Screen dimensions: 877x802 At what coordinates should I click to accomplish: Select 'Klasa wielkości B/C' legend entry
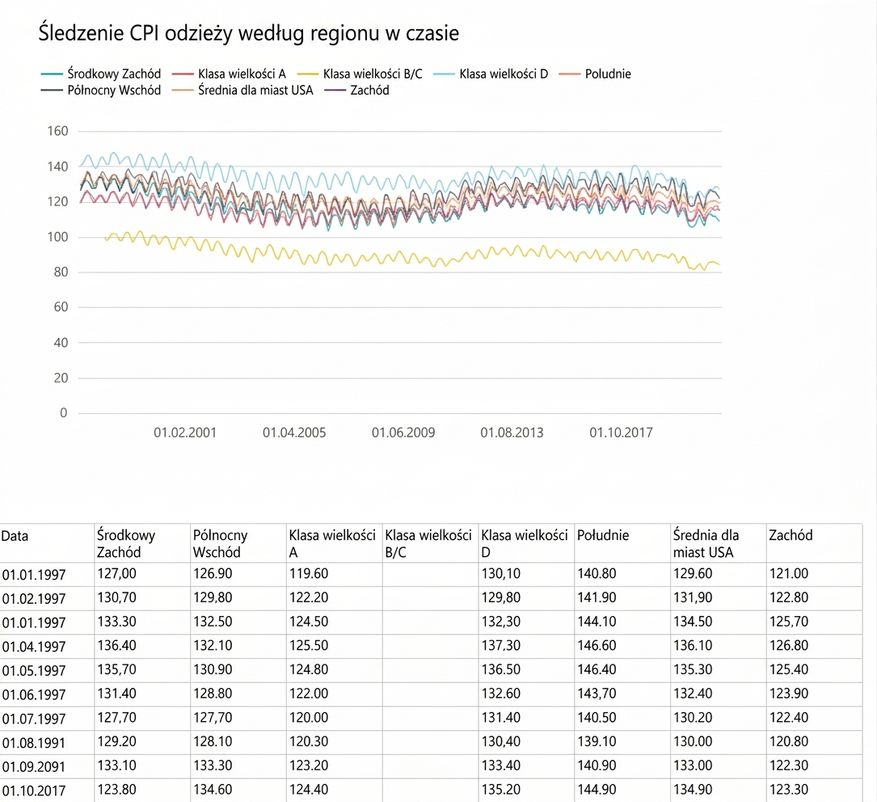pos(360,74)
